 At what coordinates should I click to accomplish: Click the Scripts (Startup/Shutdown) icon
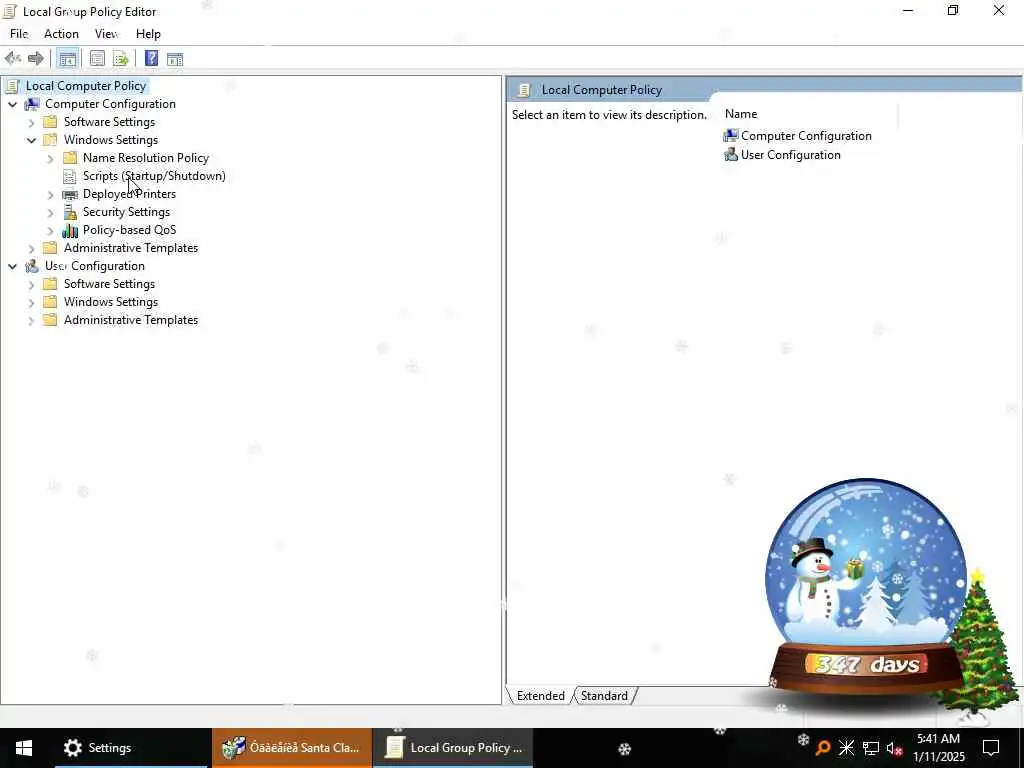tap(70, 176)
